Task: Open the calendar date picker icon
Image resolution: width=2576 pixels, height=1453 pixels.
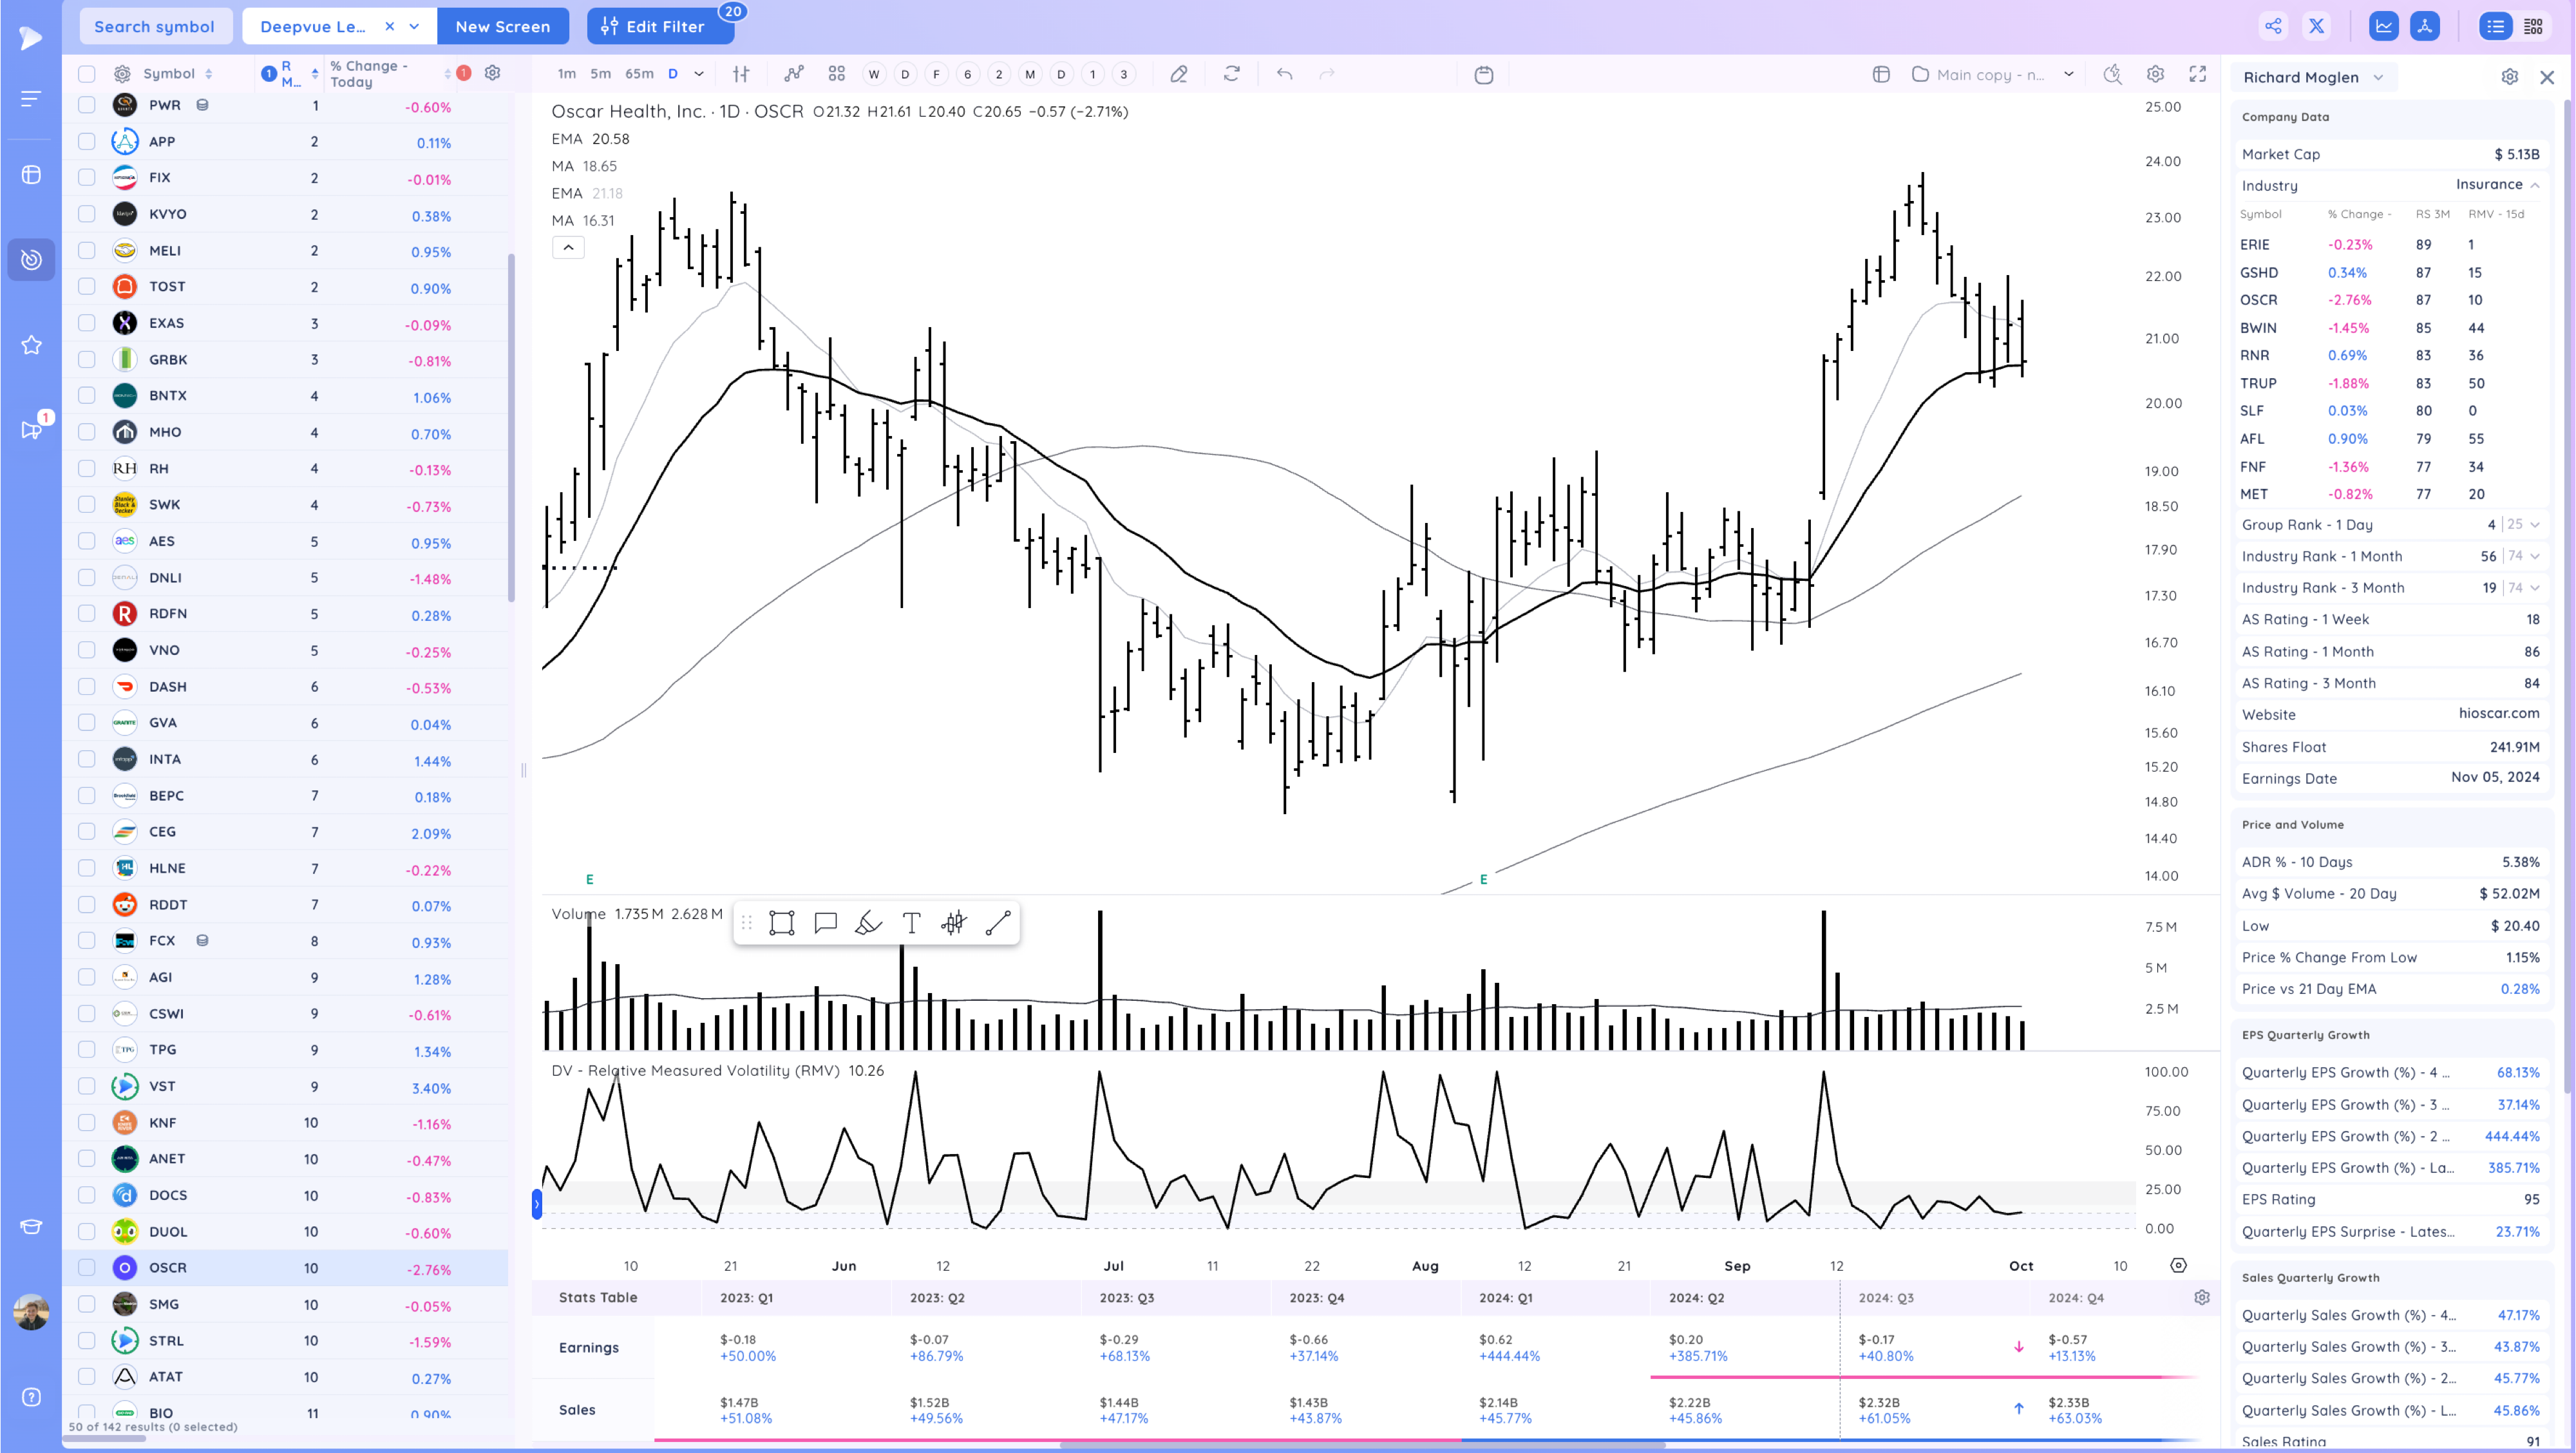Action: point(1483,74)
